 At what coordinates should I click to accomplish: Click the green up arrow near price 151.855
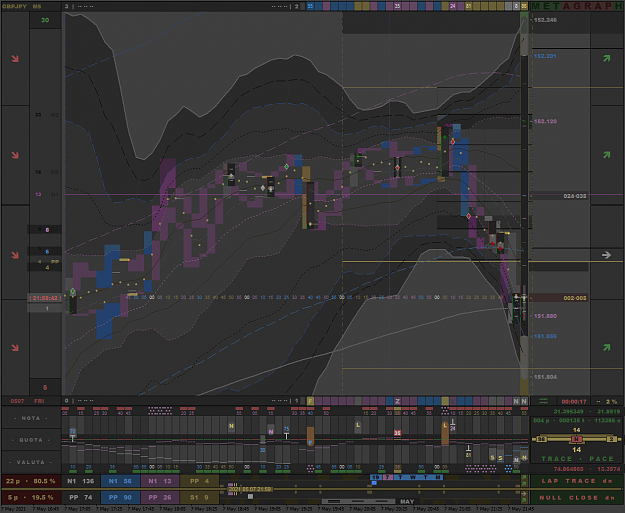pyautogui.click(x=607, y=348)
